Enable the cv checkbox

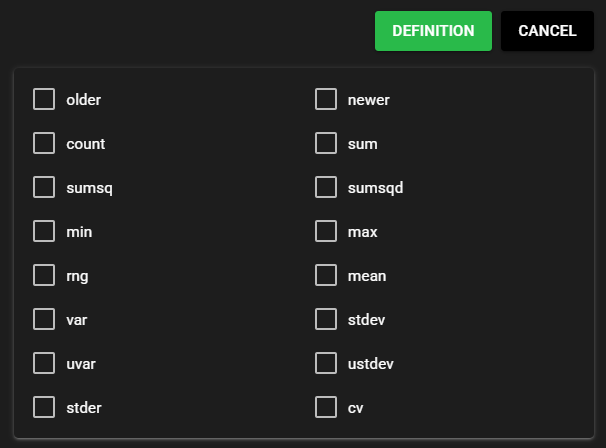point(326,407)
